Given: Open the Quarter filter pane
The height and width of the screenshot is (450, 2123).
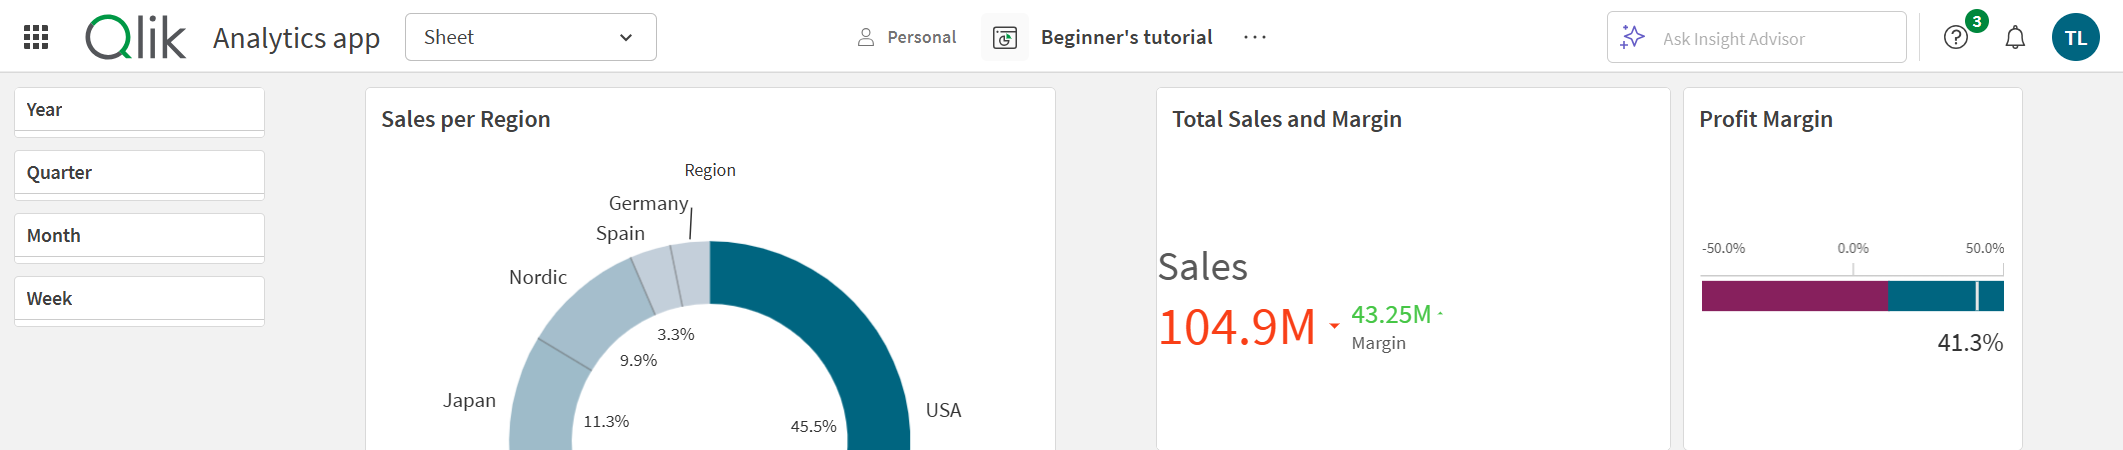Looking at the screenshot, I should (139, 173).
